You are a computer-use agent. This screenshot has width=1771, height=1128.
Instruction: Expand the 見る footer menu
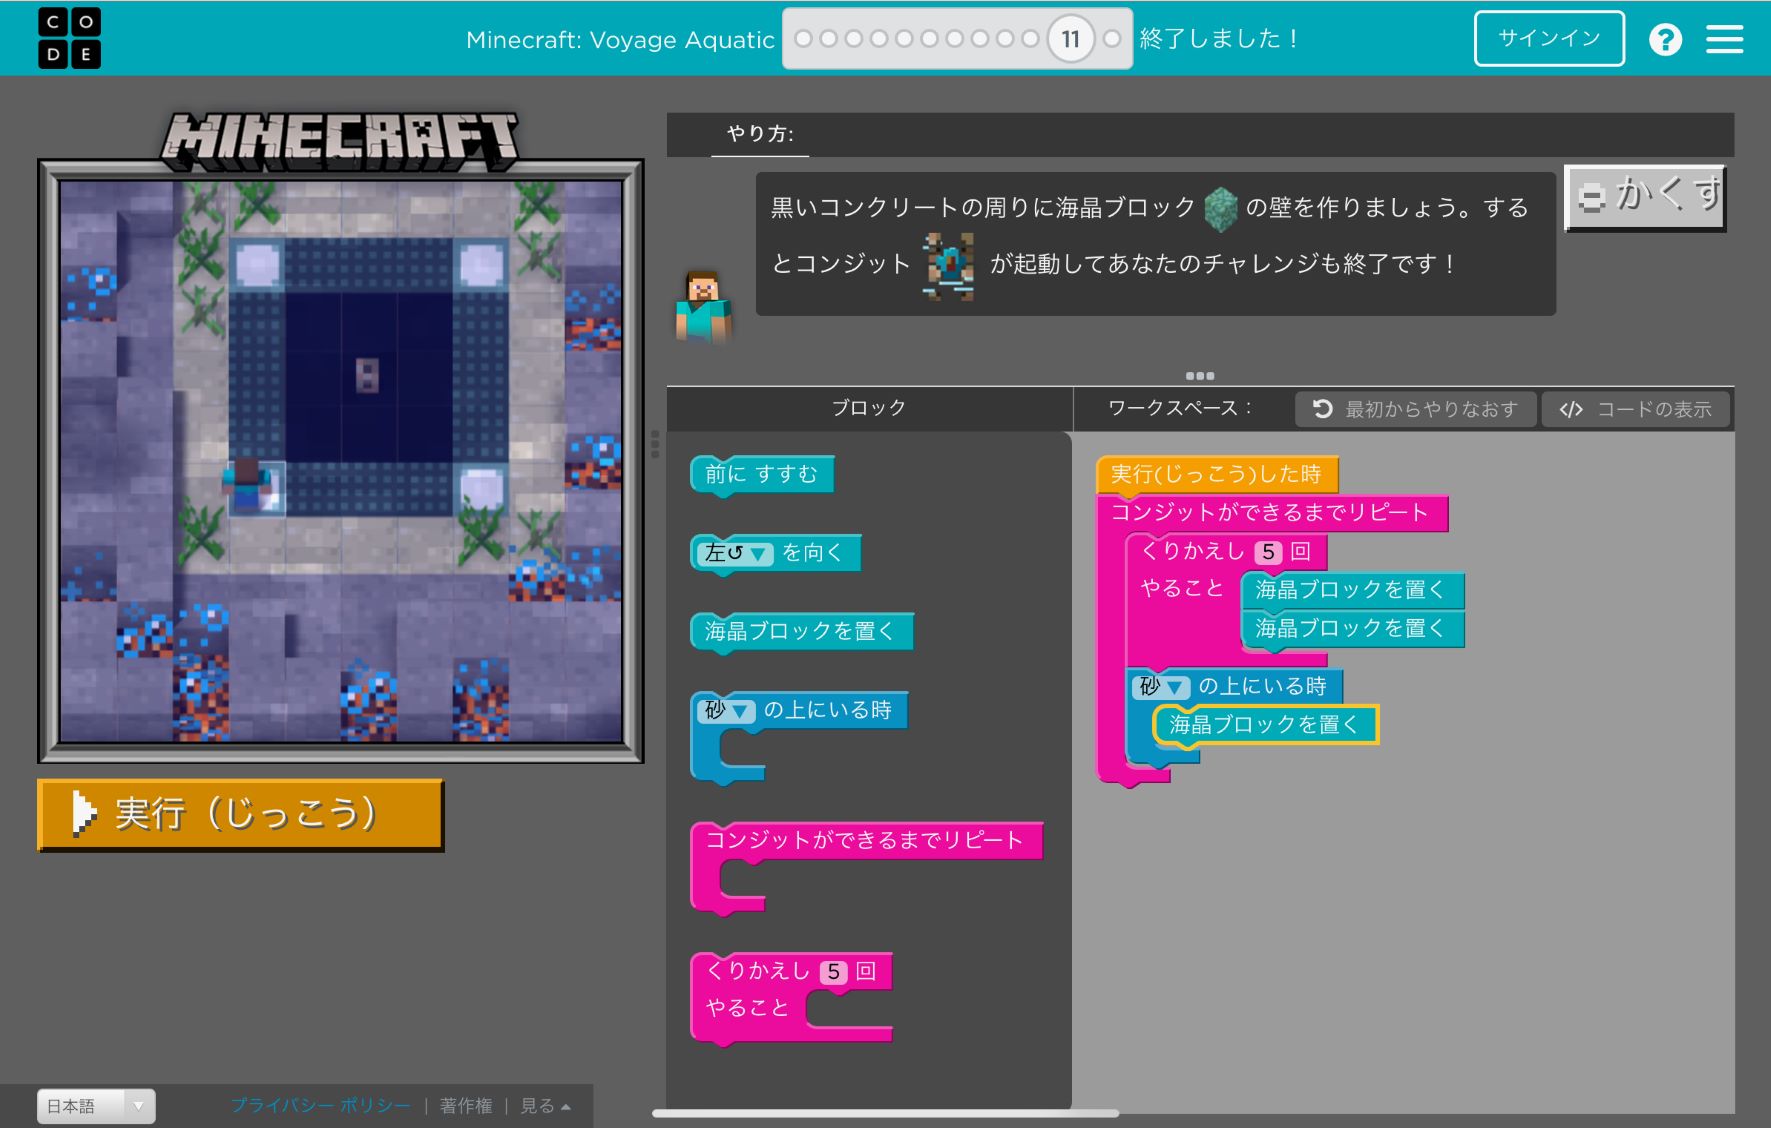click(x=545, y=1106)
